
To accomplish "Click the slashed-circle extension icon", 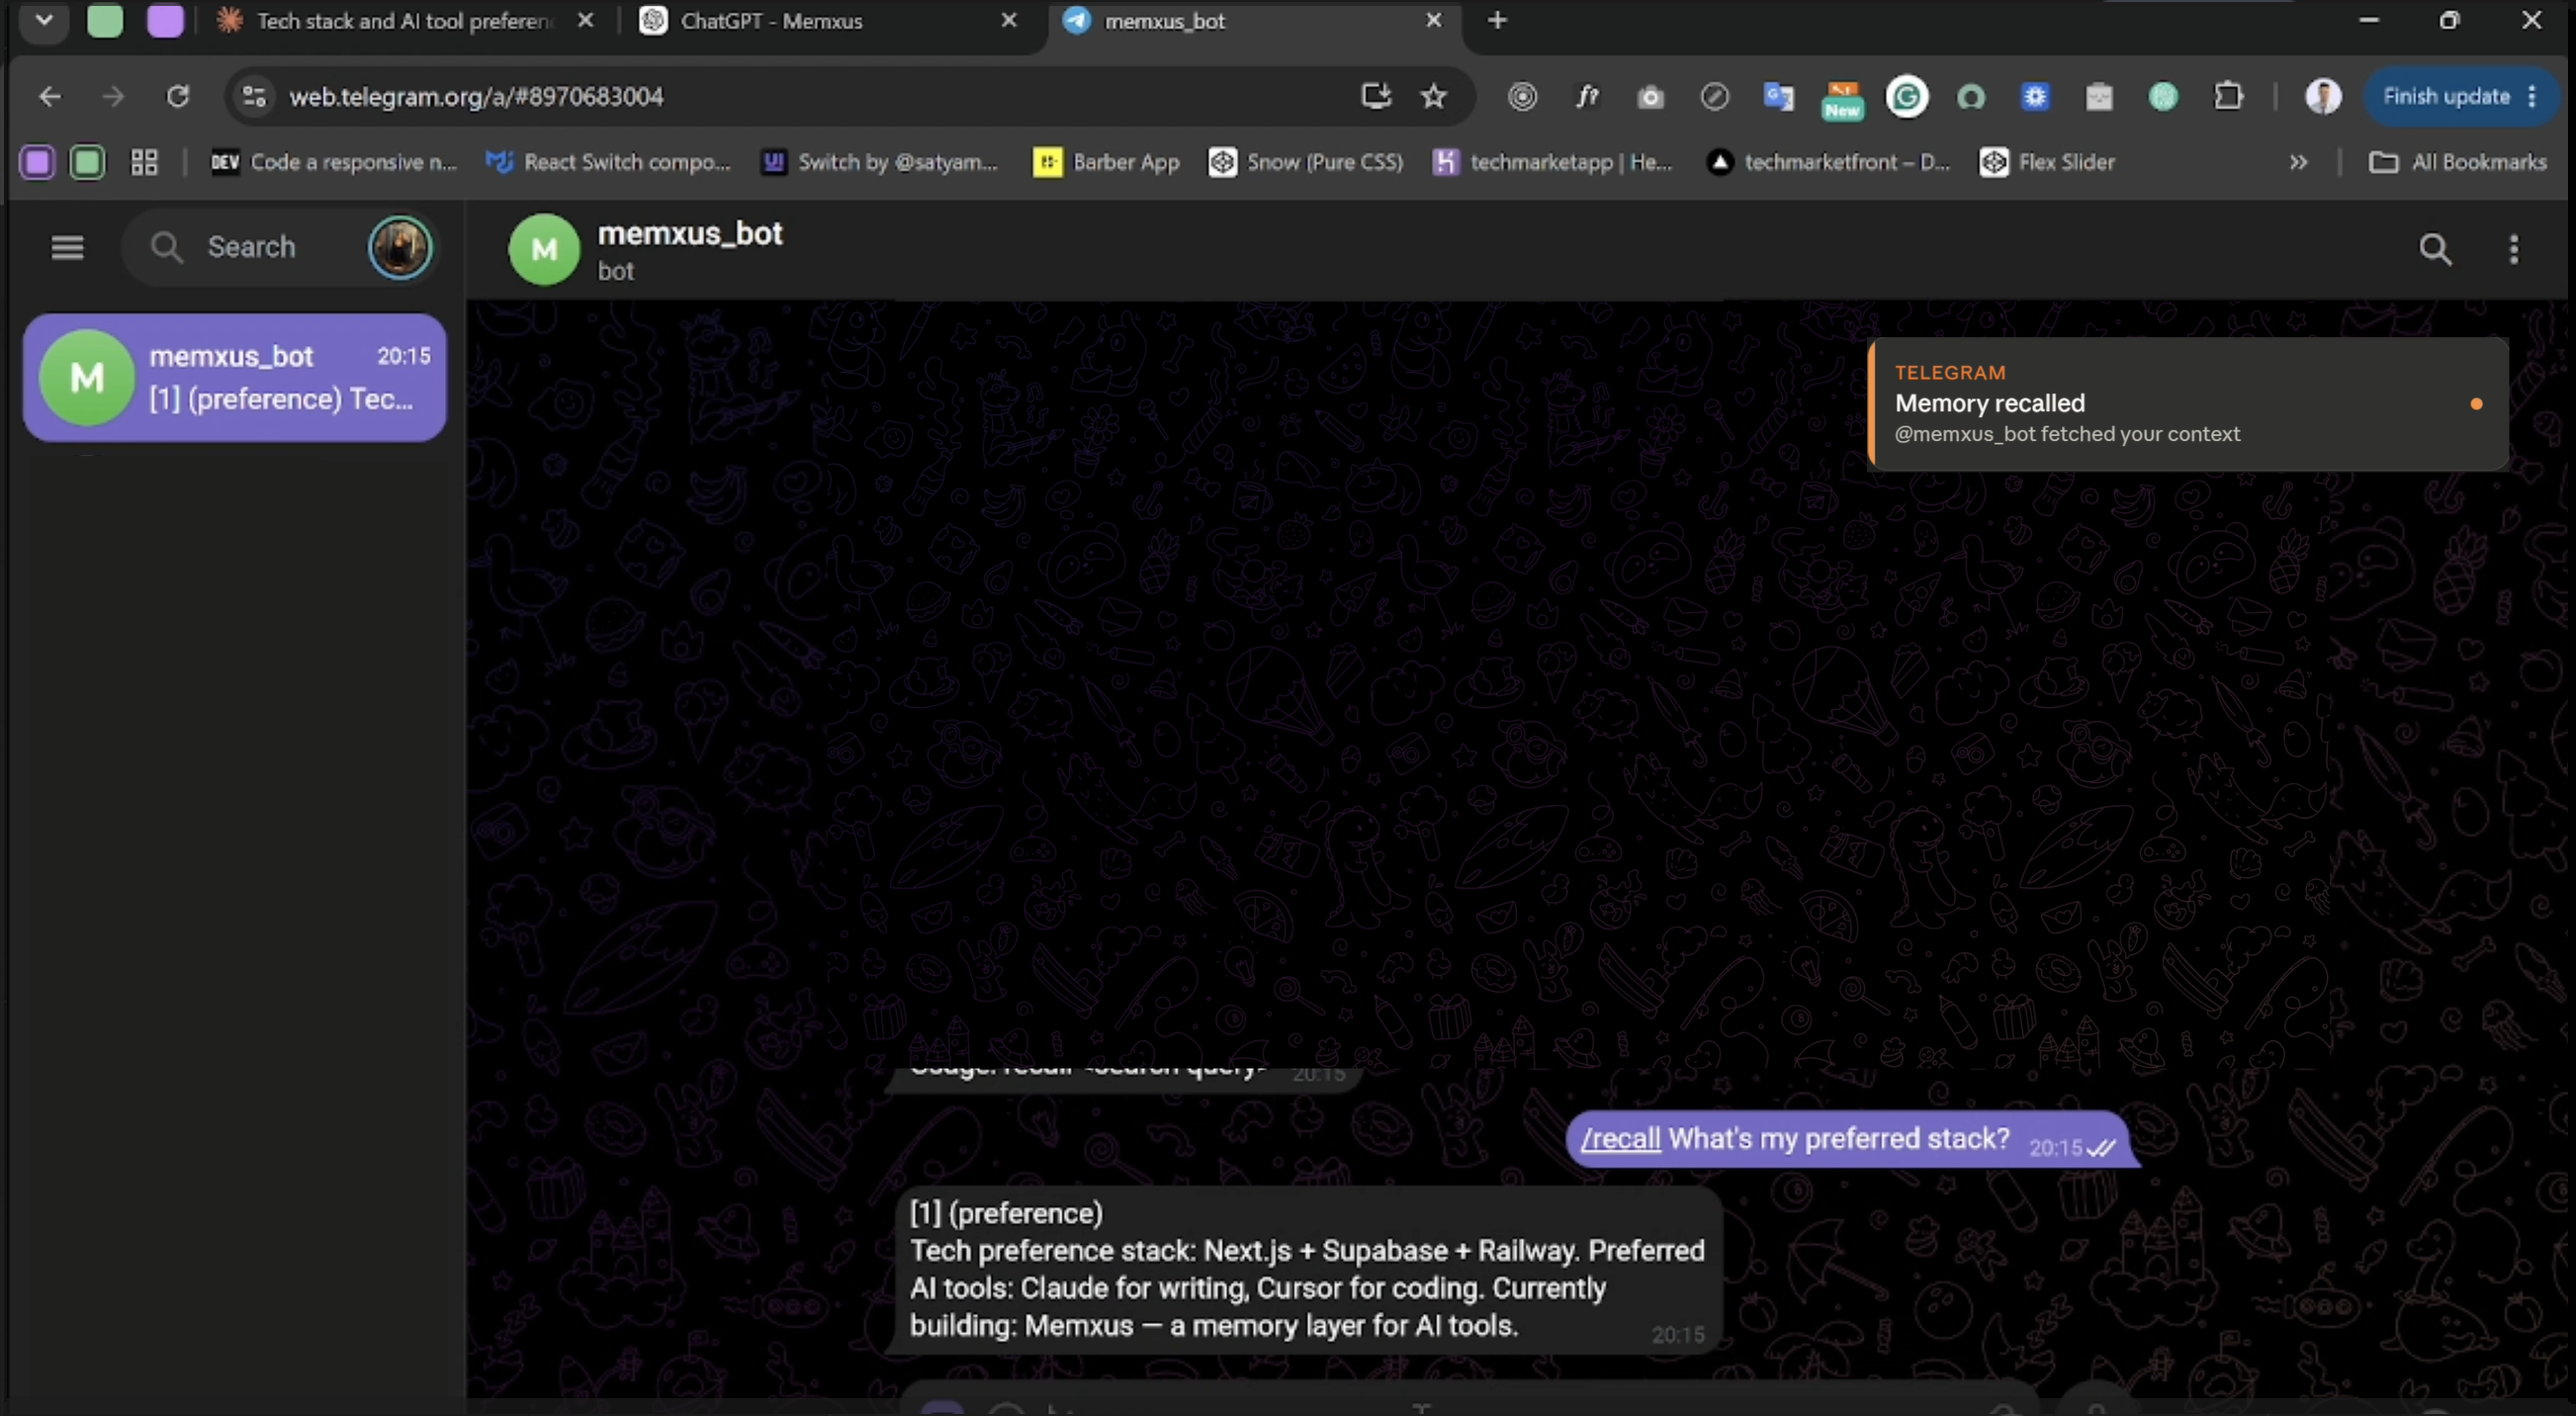I will [1715, 97].
